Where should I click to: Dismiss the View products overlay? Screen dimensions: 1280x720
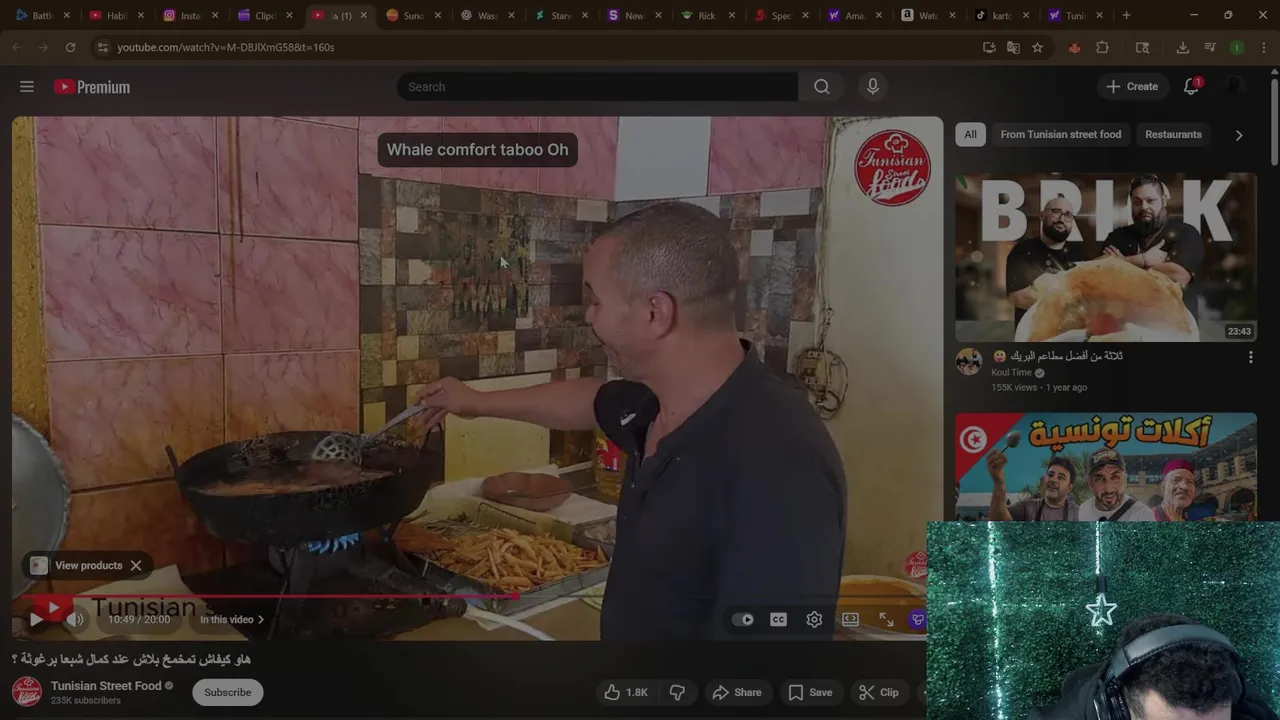[x=136, y=565]
